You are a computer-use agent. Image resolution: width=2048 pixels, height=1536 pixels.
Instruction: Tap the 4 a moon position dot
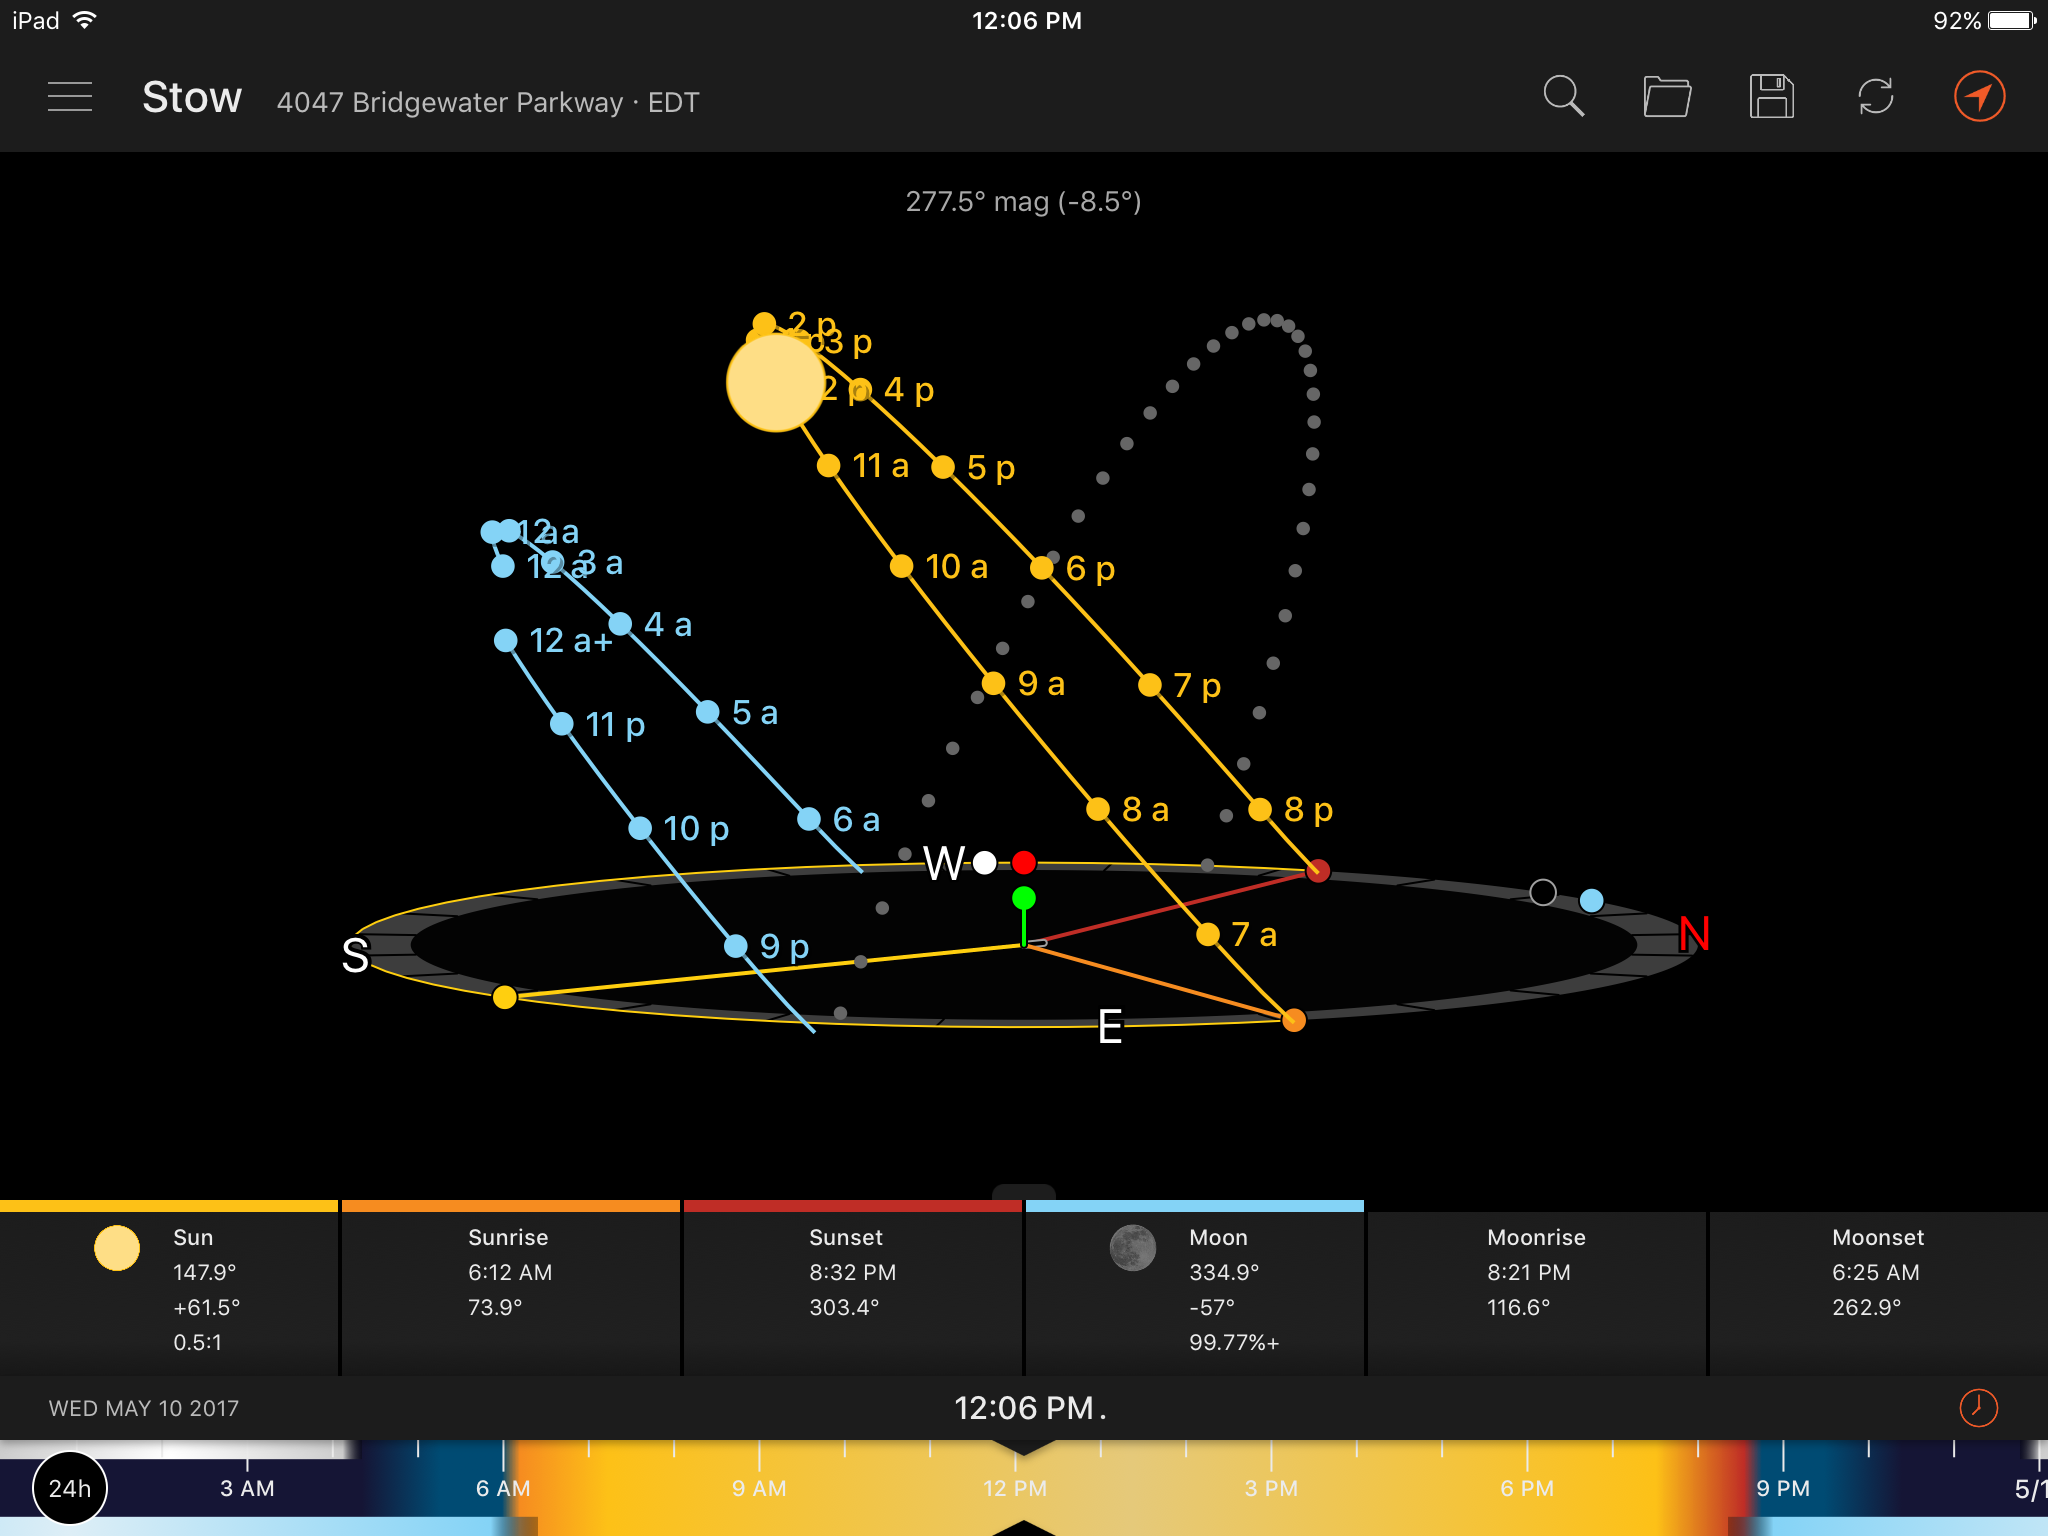[620, 624]
